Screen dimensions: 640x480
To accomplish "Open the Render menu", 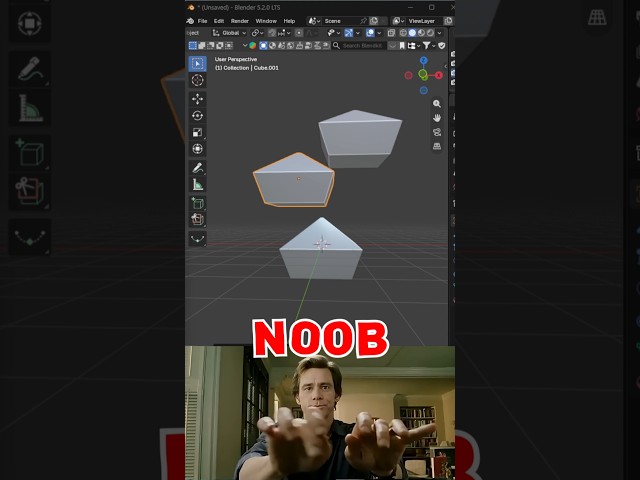I will tap(240, 21).
